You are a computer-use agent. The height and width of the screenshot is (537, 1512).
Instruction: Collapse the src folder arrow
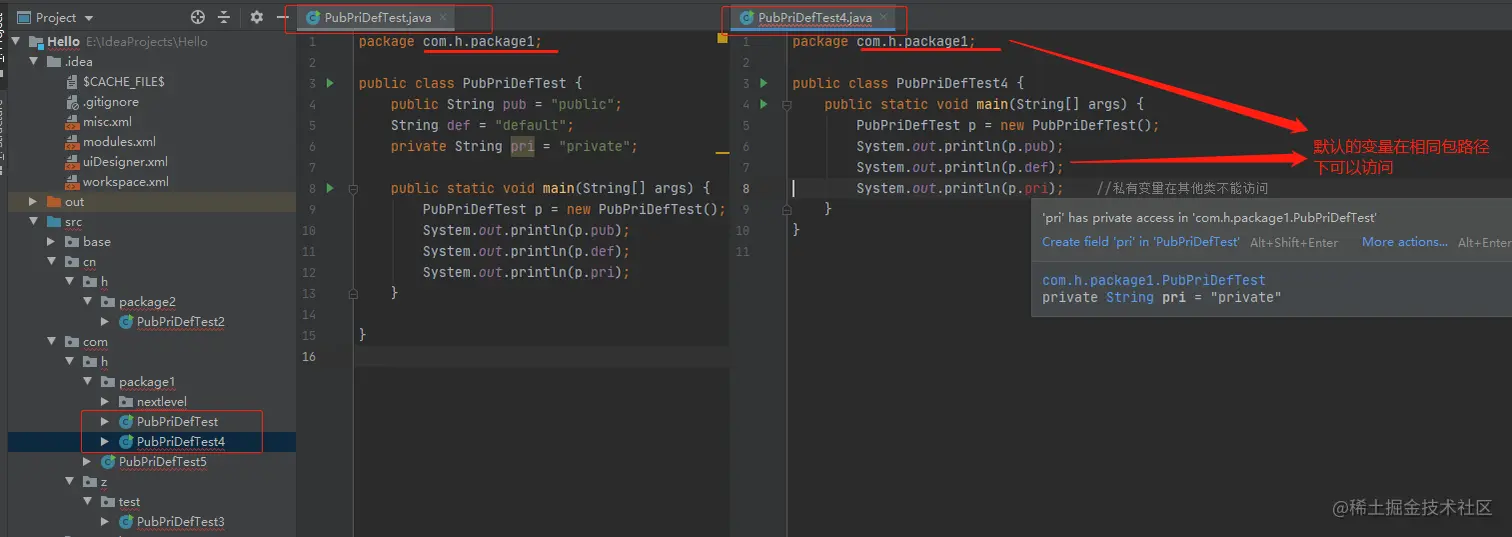[34, 222]
